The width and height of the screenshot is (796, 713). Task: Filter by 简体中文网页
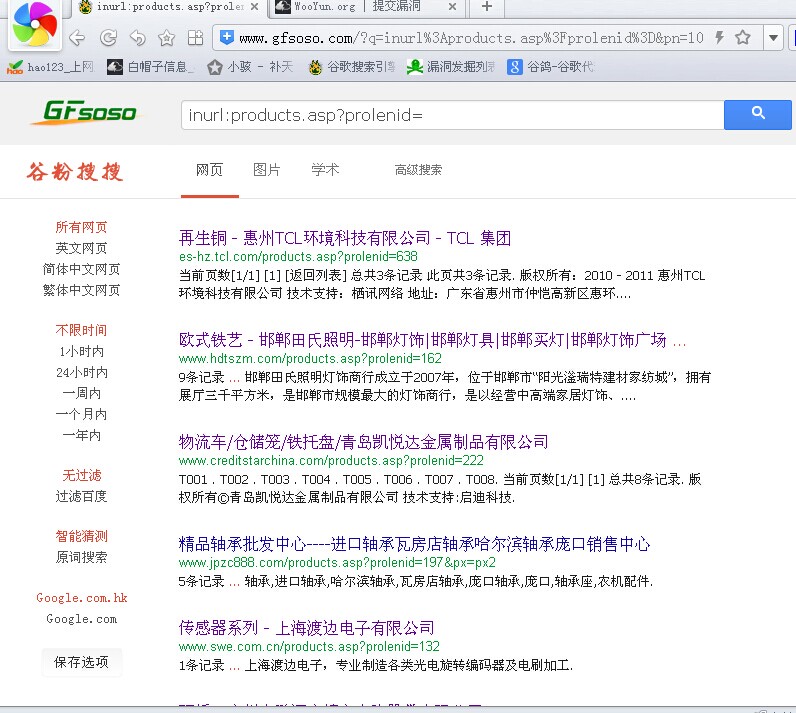tap(81, 269)
